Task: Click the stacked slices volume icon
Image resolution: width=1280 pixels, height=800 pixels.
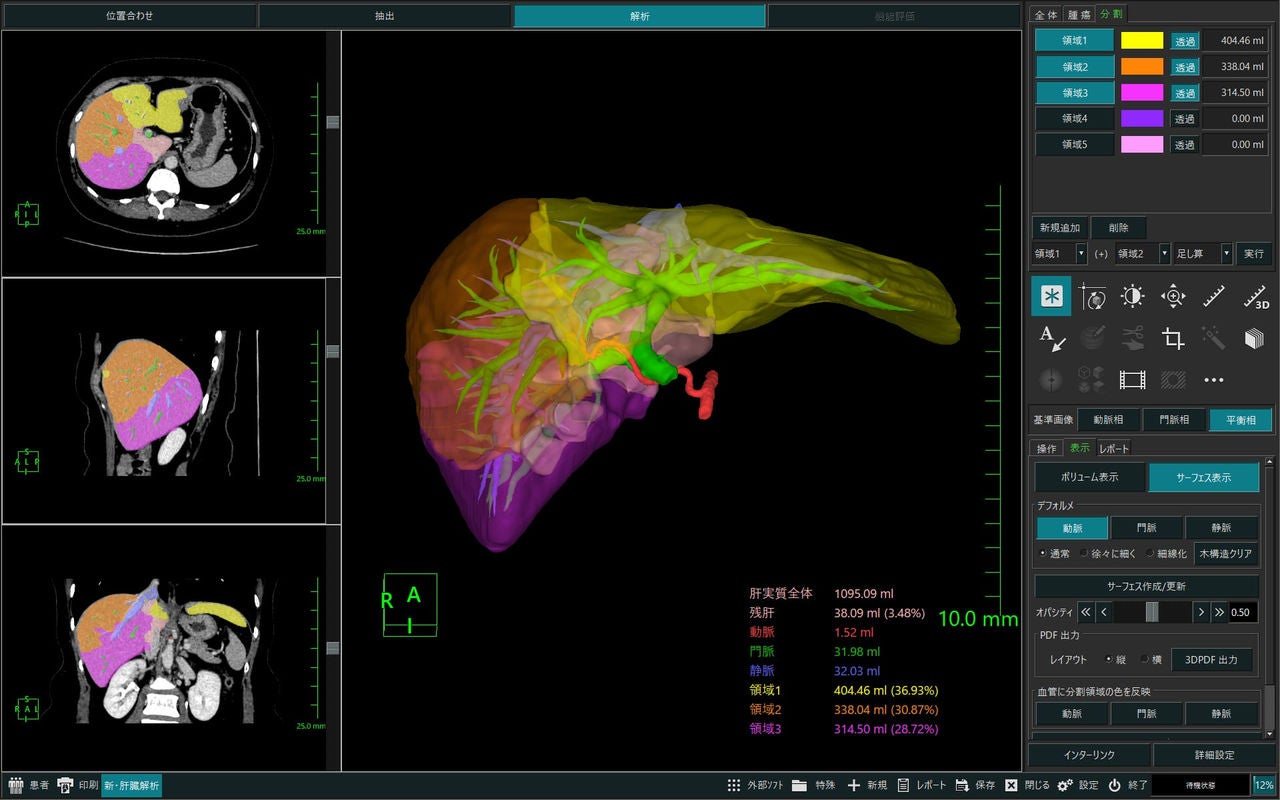Action: click(1255, 338)
